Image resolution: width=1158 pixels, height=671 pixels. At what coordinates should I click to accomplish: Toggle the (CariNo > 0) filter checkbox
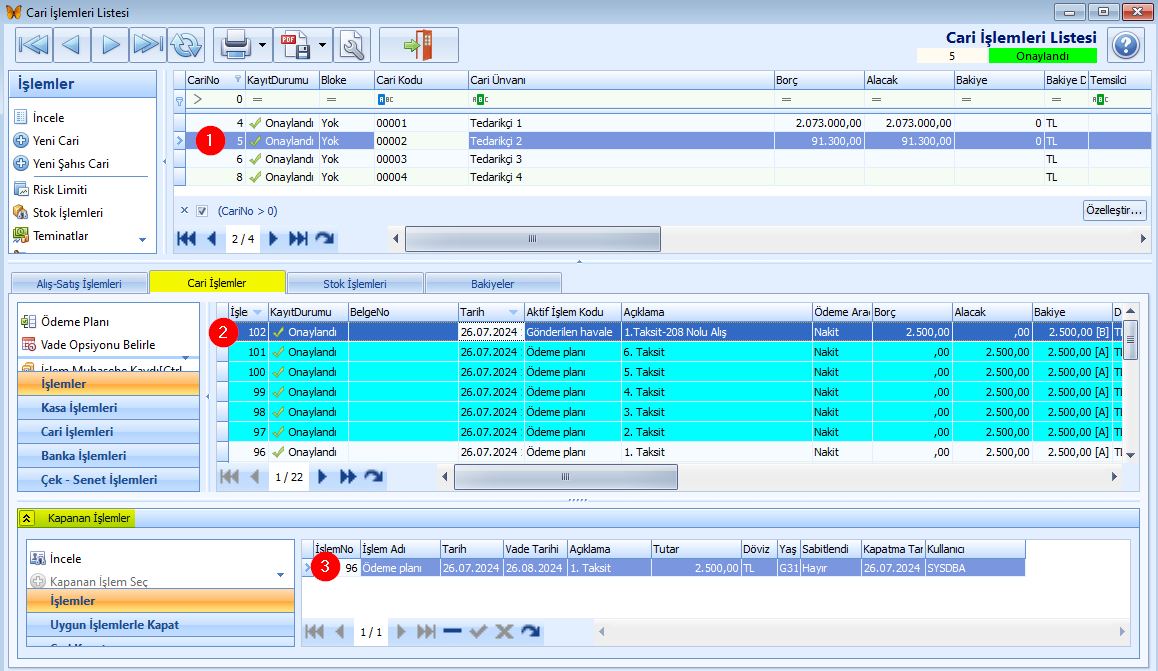pos(202,211)
